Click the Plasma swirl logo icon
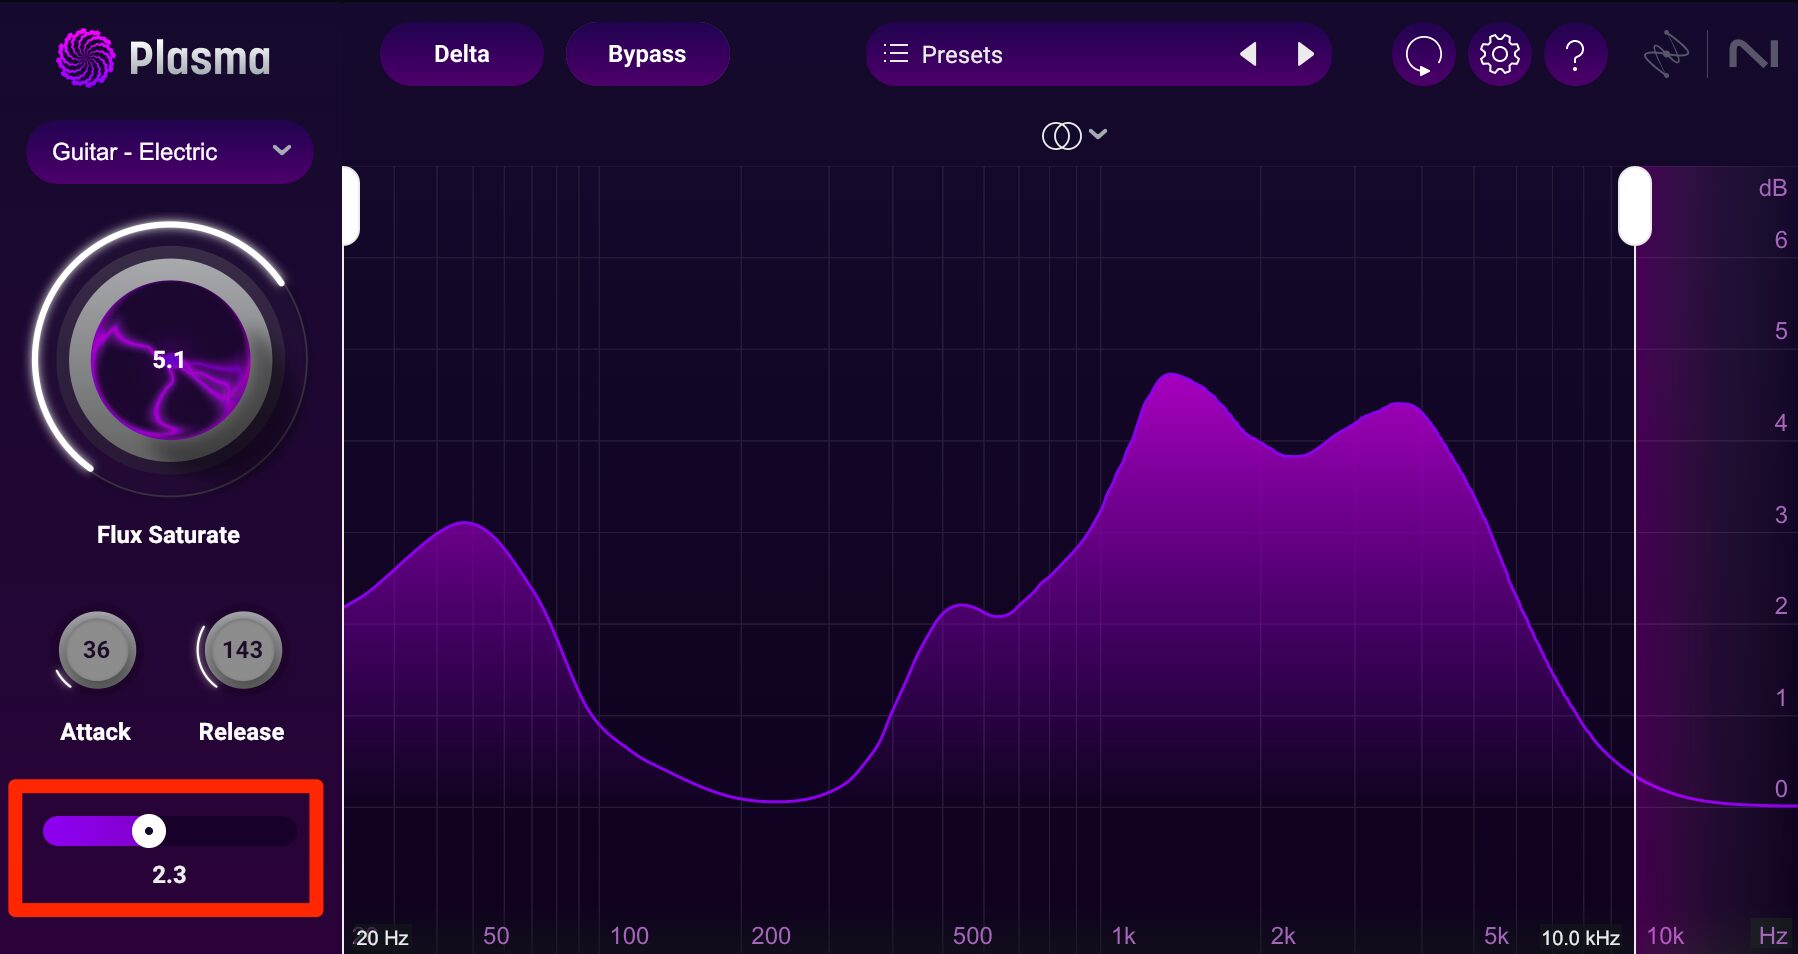Image resolution: width=1798 pixels, height=954 pixels. (x=86, y=57)
